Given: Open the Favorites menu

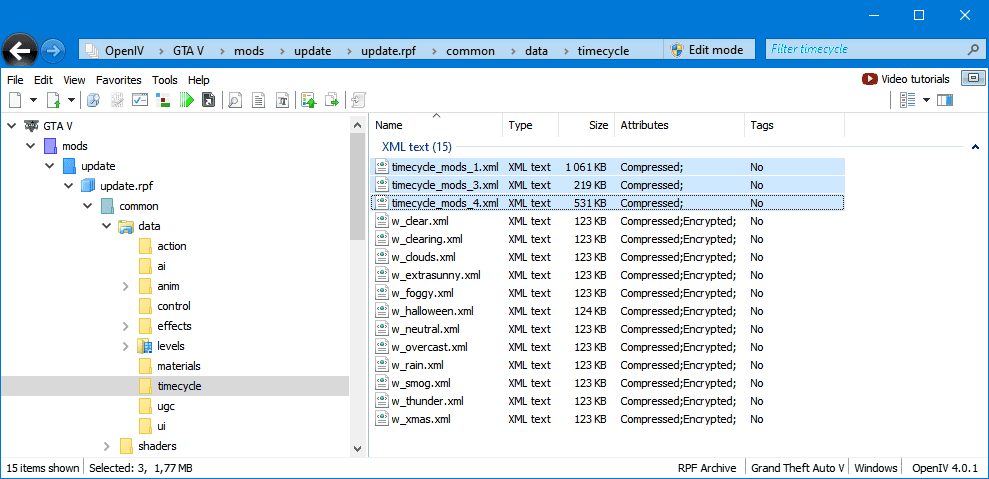Looking at the screenshot, I should 119,80.
